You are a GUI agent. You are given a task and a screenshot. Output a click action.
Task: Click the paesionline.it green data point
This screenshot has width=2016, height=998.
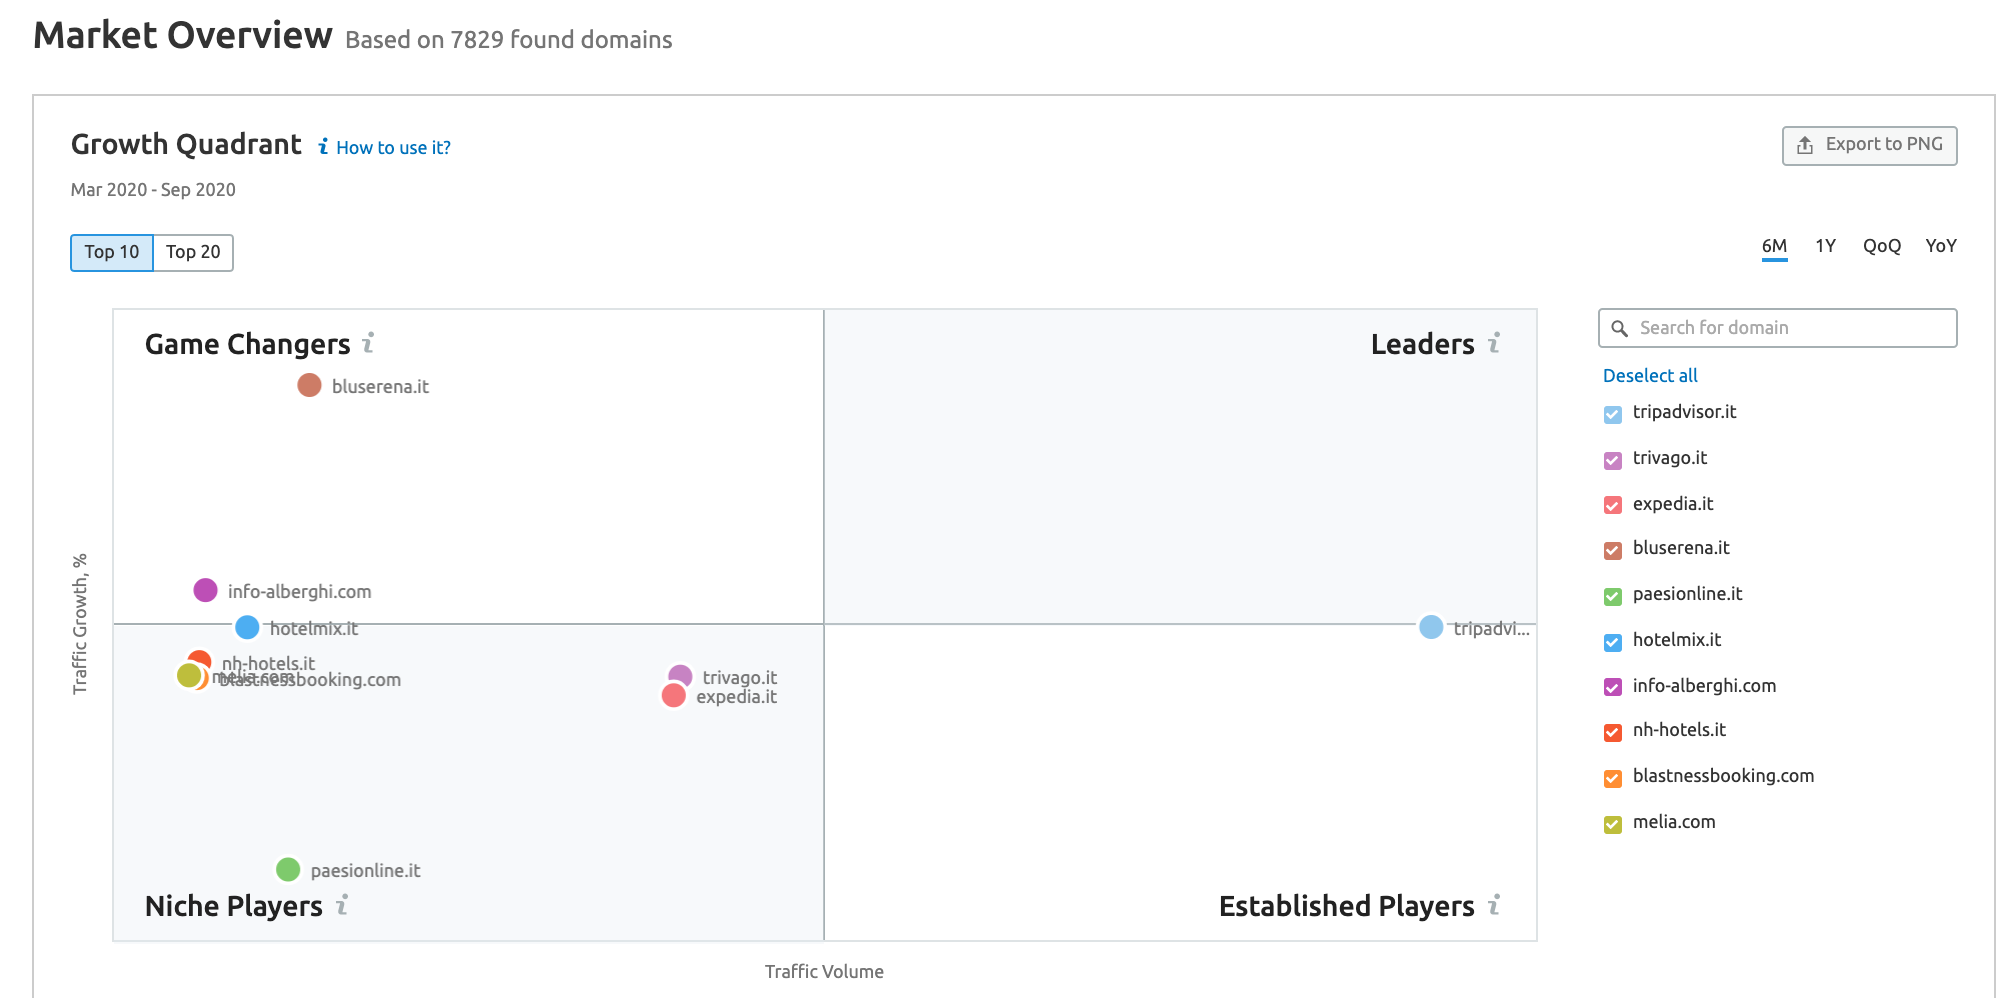tap(288, 869)
